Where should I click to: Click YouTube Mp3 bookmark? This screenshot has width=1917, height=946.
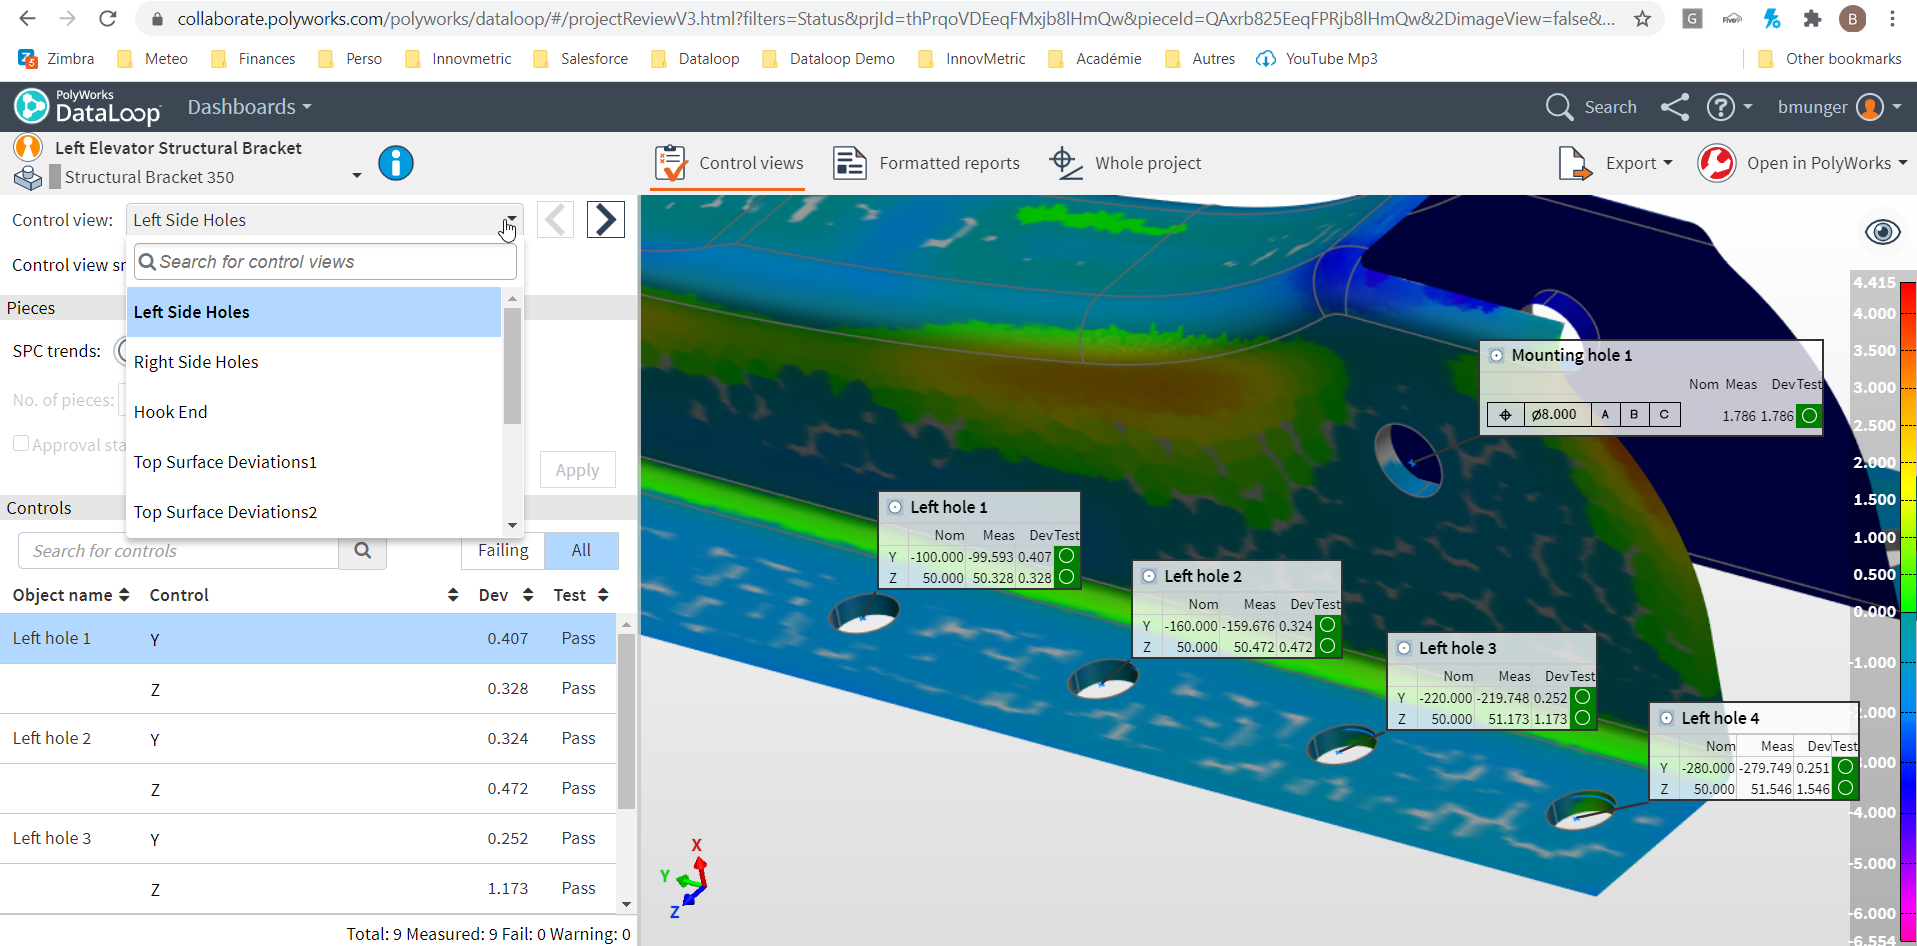1317,59
